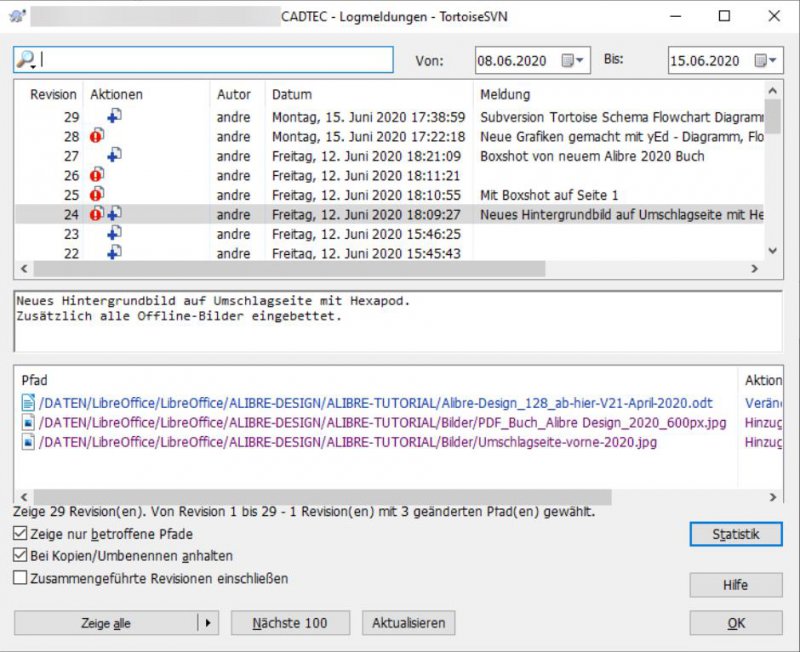Load more with 'Nächste 100' button
Screen dimensions: 800x652
coord(290,623)
